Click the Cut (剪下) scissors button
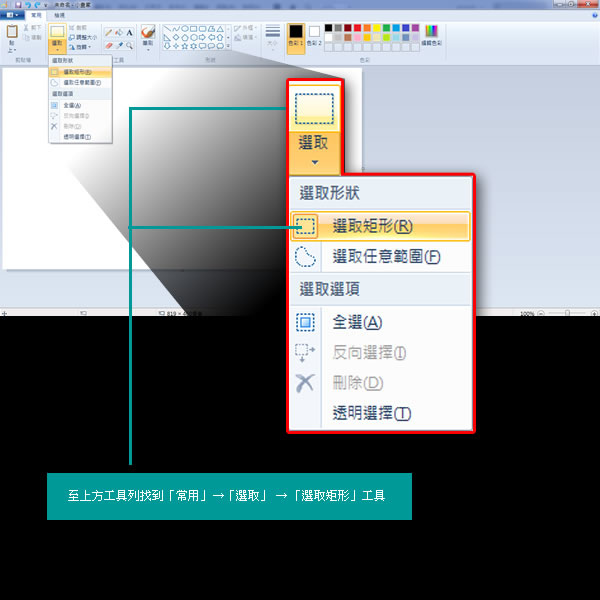 point(32,28)
